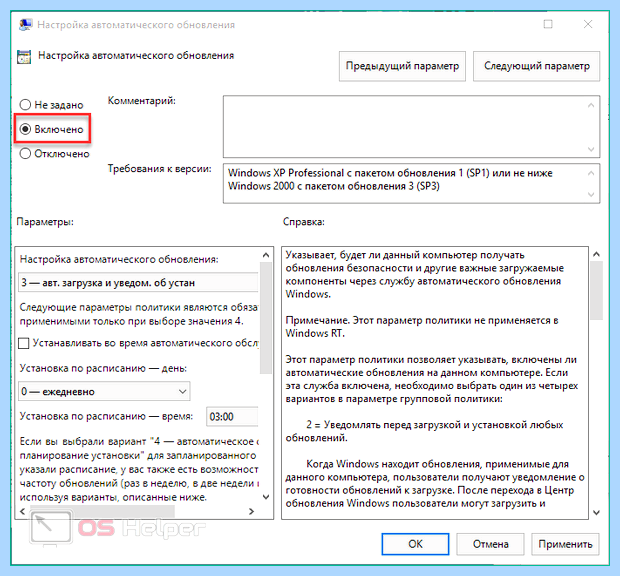Select the "Не задано" radio button
The width and height of the screenshot is (620, 576).
pos(25,105)
